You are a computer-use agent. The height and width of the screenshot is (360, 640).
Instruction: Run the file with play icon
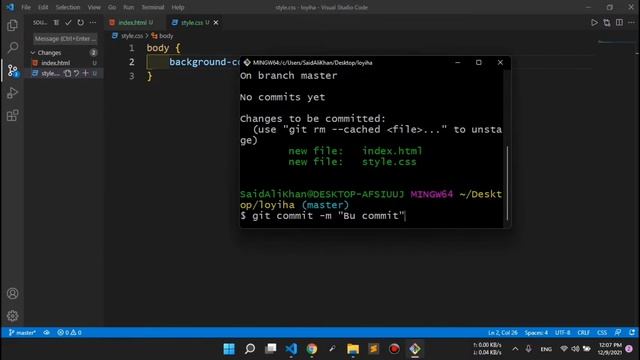pos(594,22)
